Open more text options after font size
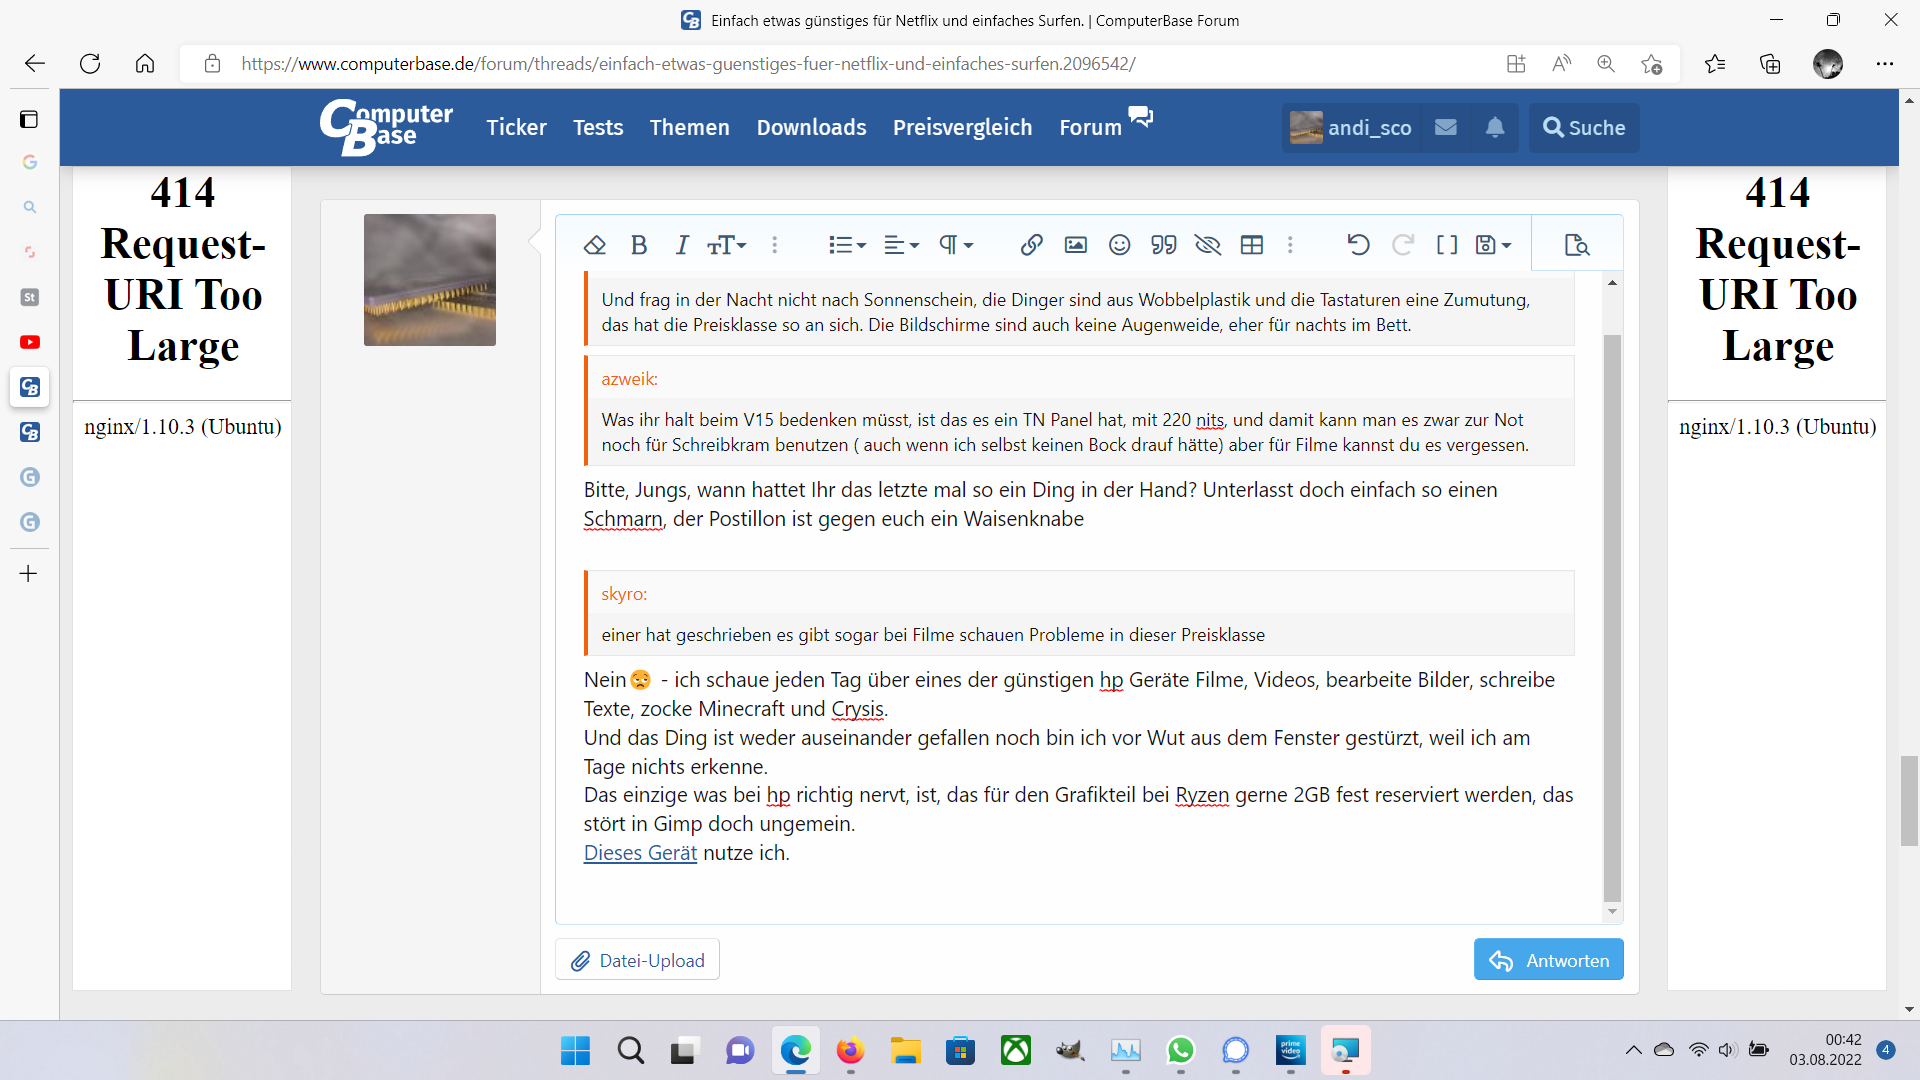1920x1080 pixels. coord(774,245)
